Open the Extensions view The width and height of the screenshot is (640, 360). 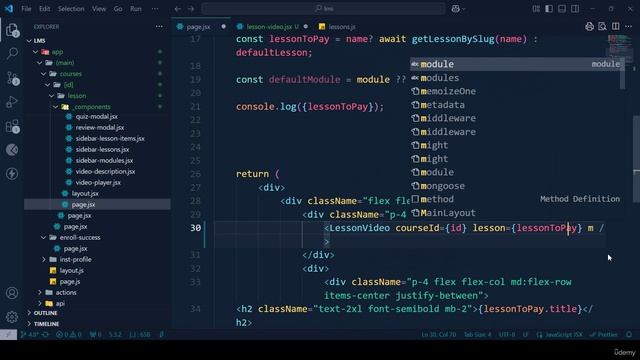(x=12, y=126)
